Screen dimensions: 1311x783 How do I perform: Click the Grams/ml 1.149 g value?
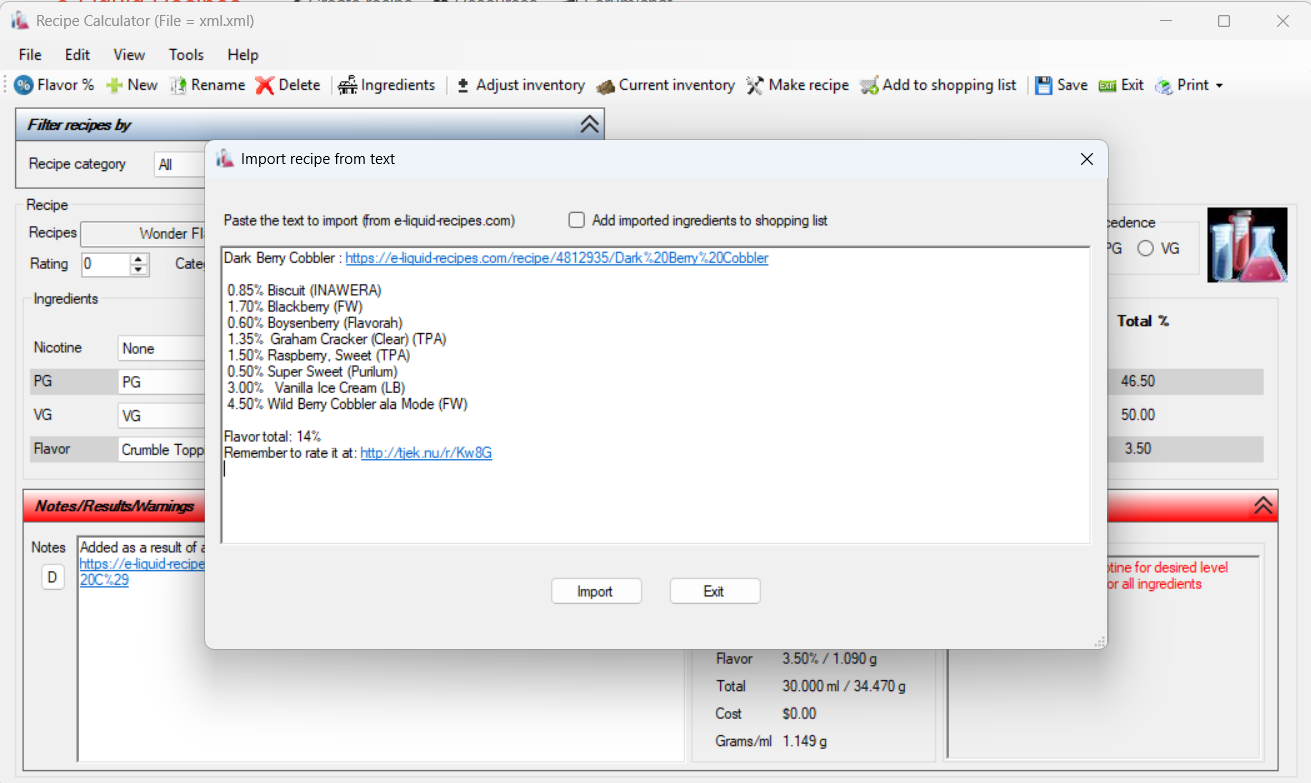(805, 741)
